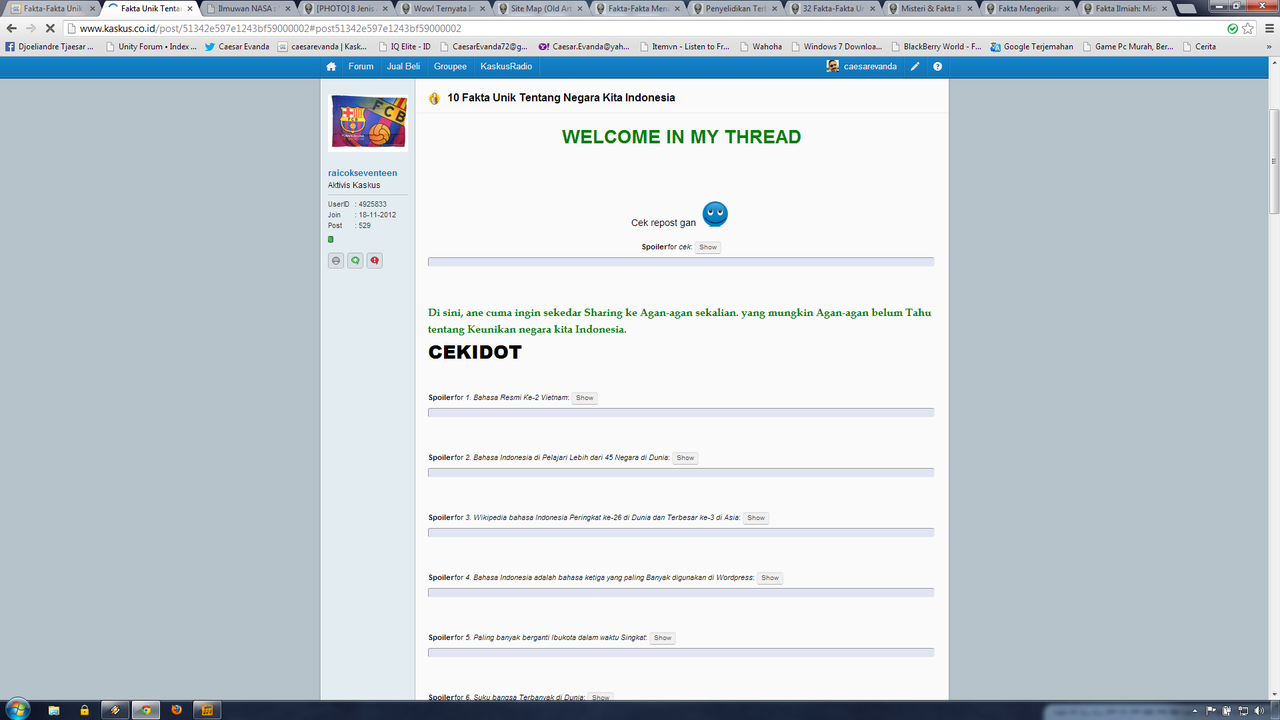Screen dimensions: 1280x720
Task: Click the blue smiley emoticon
Action: pyautogui.click(x=715, y=214)
